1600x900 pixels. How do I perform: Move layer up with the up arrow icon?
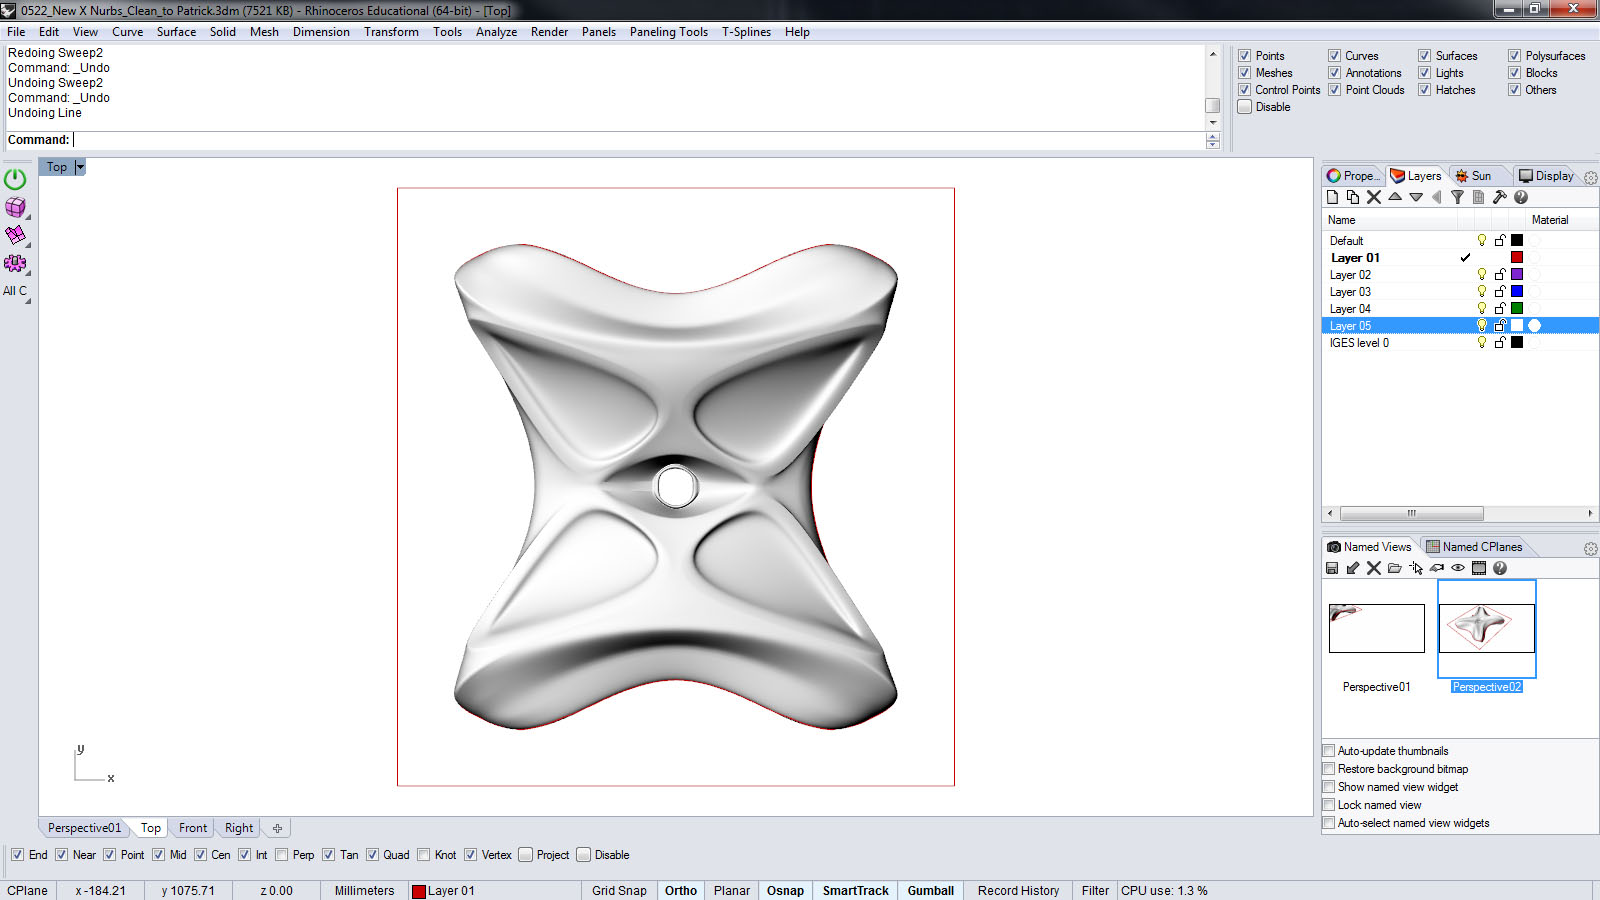1395,197
